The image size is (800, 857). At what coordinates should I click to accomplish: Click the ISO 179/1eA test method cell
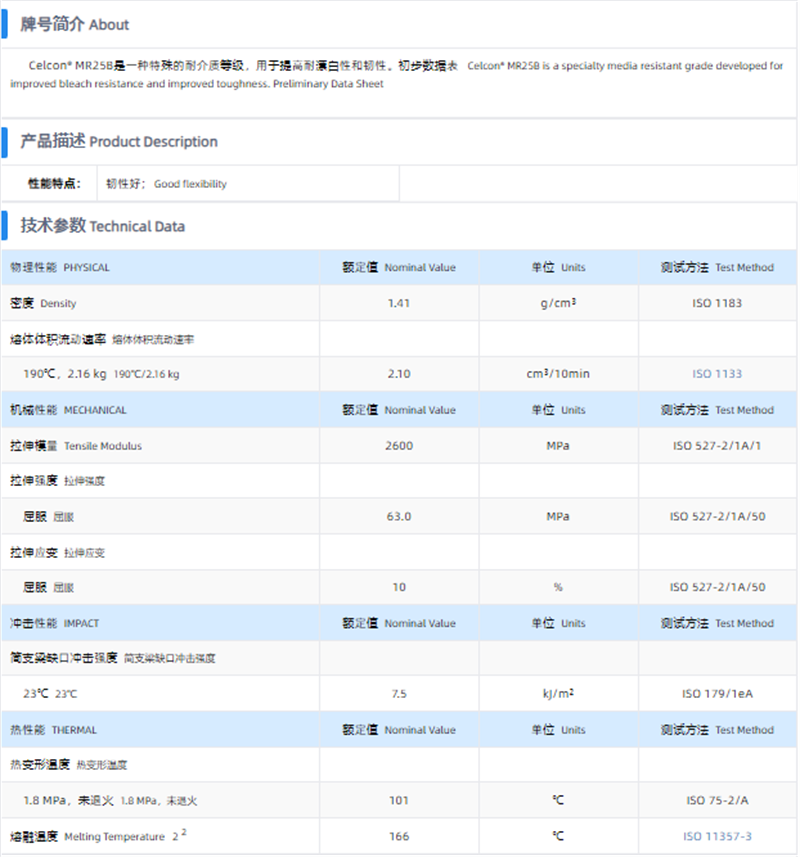717,694
